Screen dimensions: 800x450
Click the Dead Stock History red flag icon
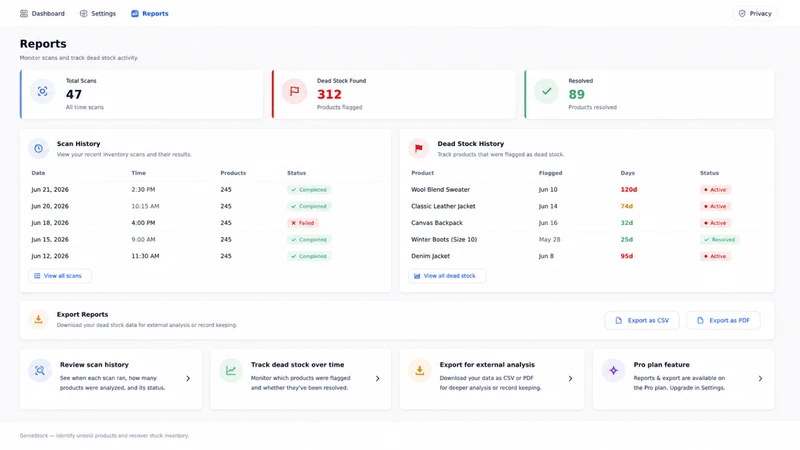click(418, 148)
